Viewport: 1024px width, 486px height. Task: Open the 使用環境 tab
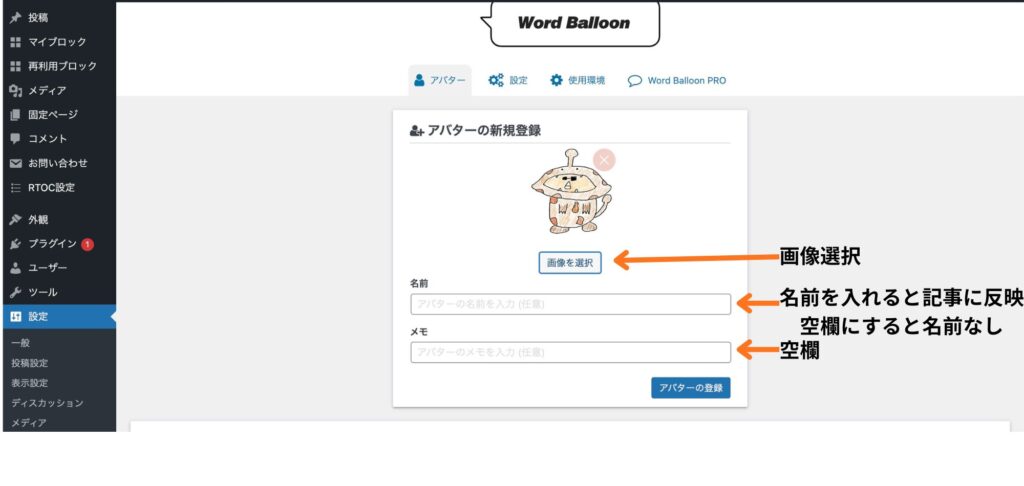point(577,81)
